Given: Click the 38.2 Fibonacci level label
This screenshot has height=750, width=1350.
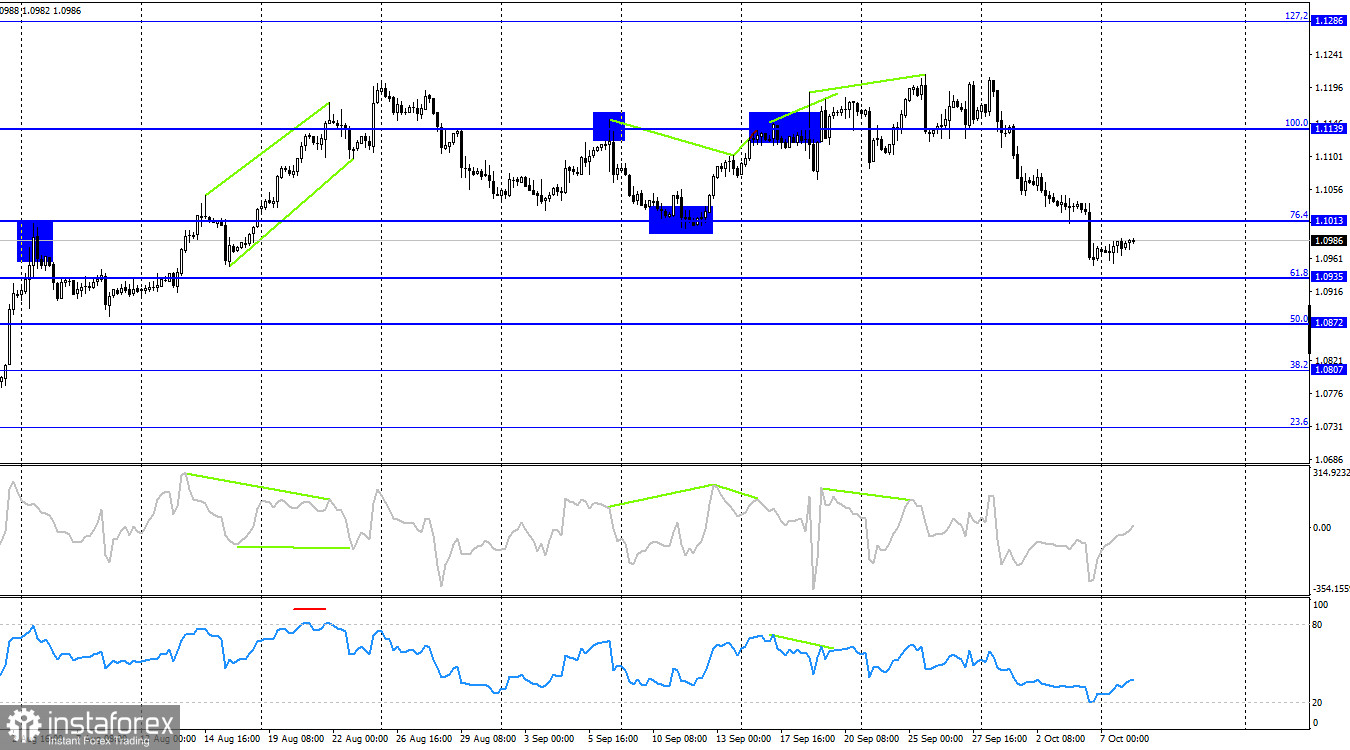Looking at the screenshot, I should pos(1299,365).
